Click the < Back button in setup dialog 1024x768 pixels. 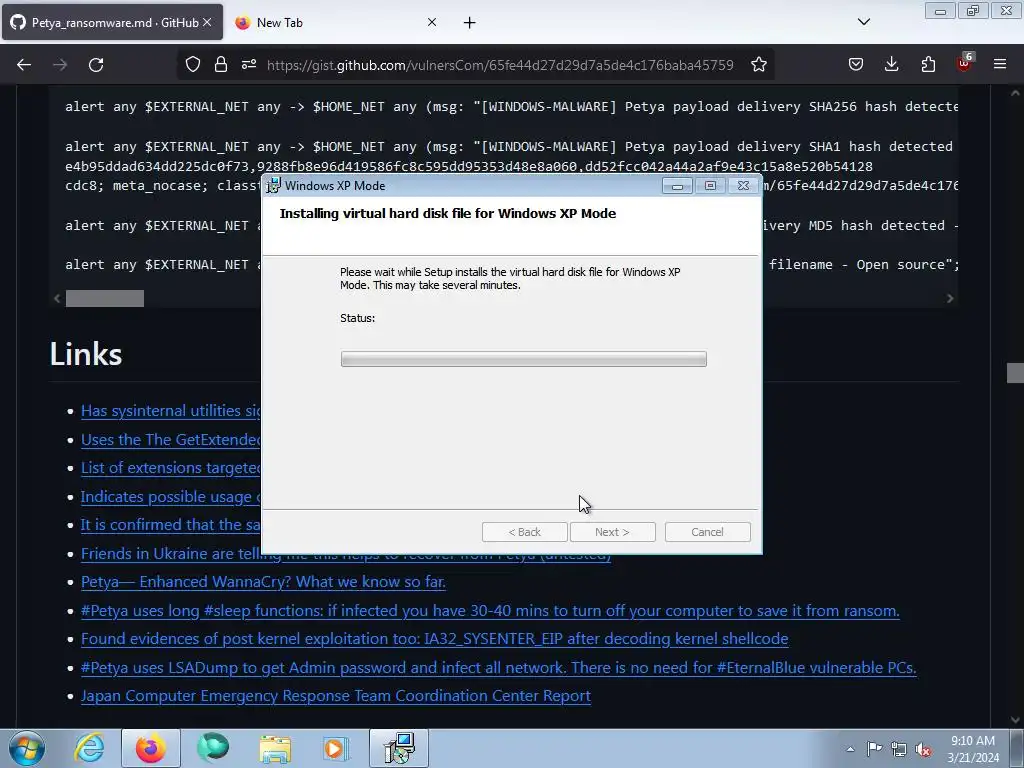tap(524, 532)
